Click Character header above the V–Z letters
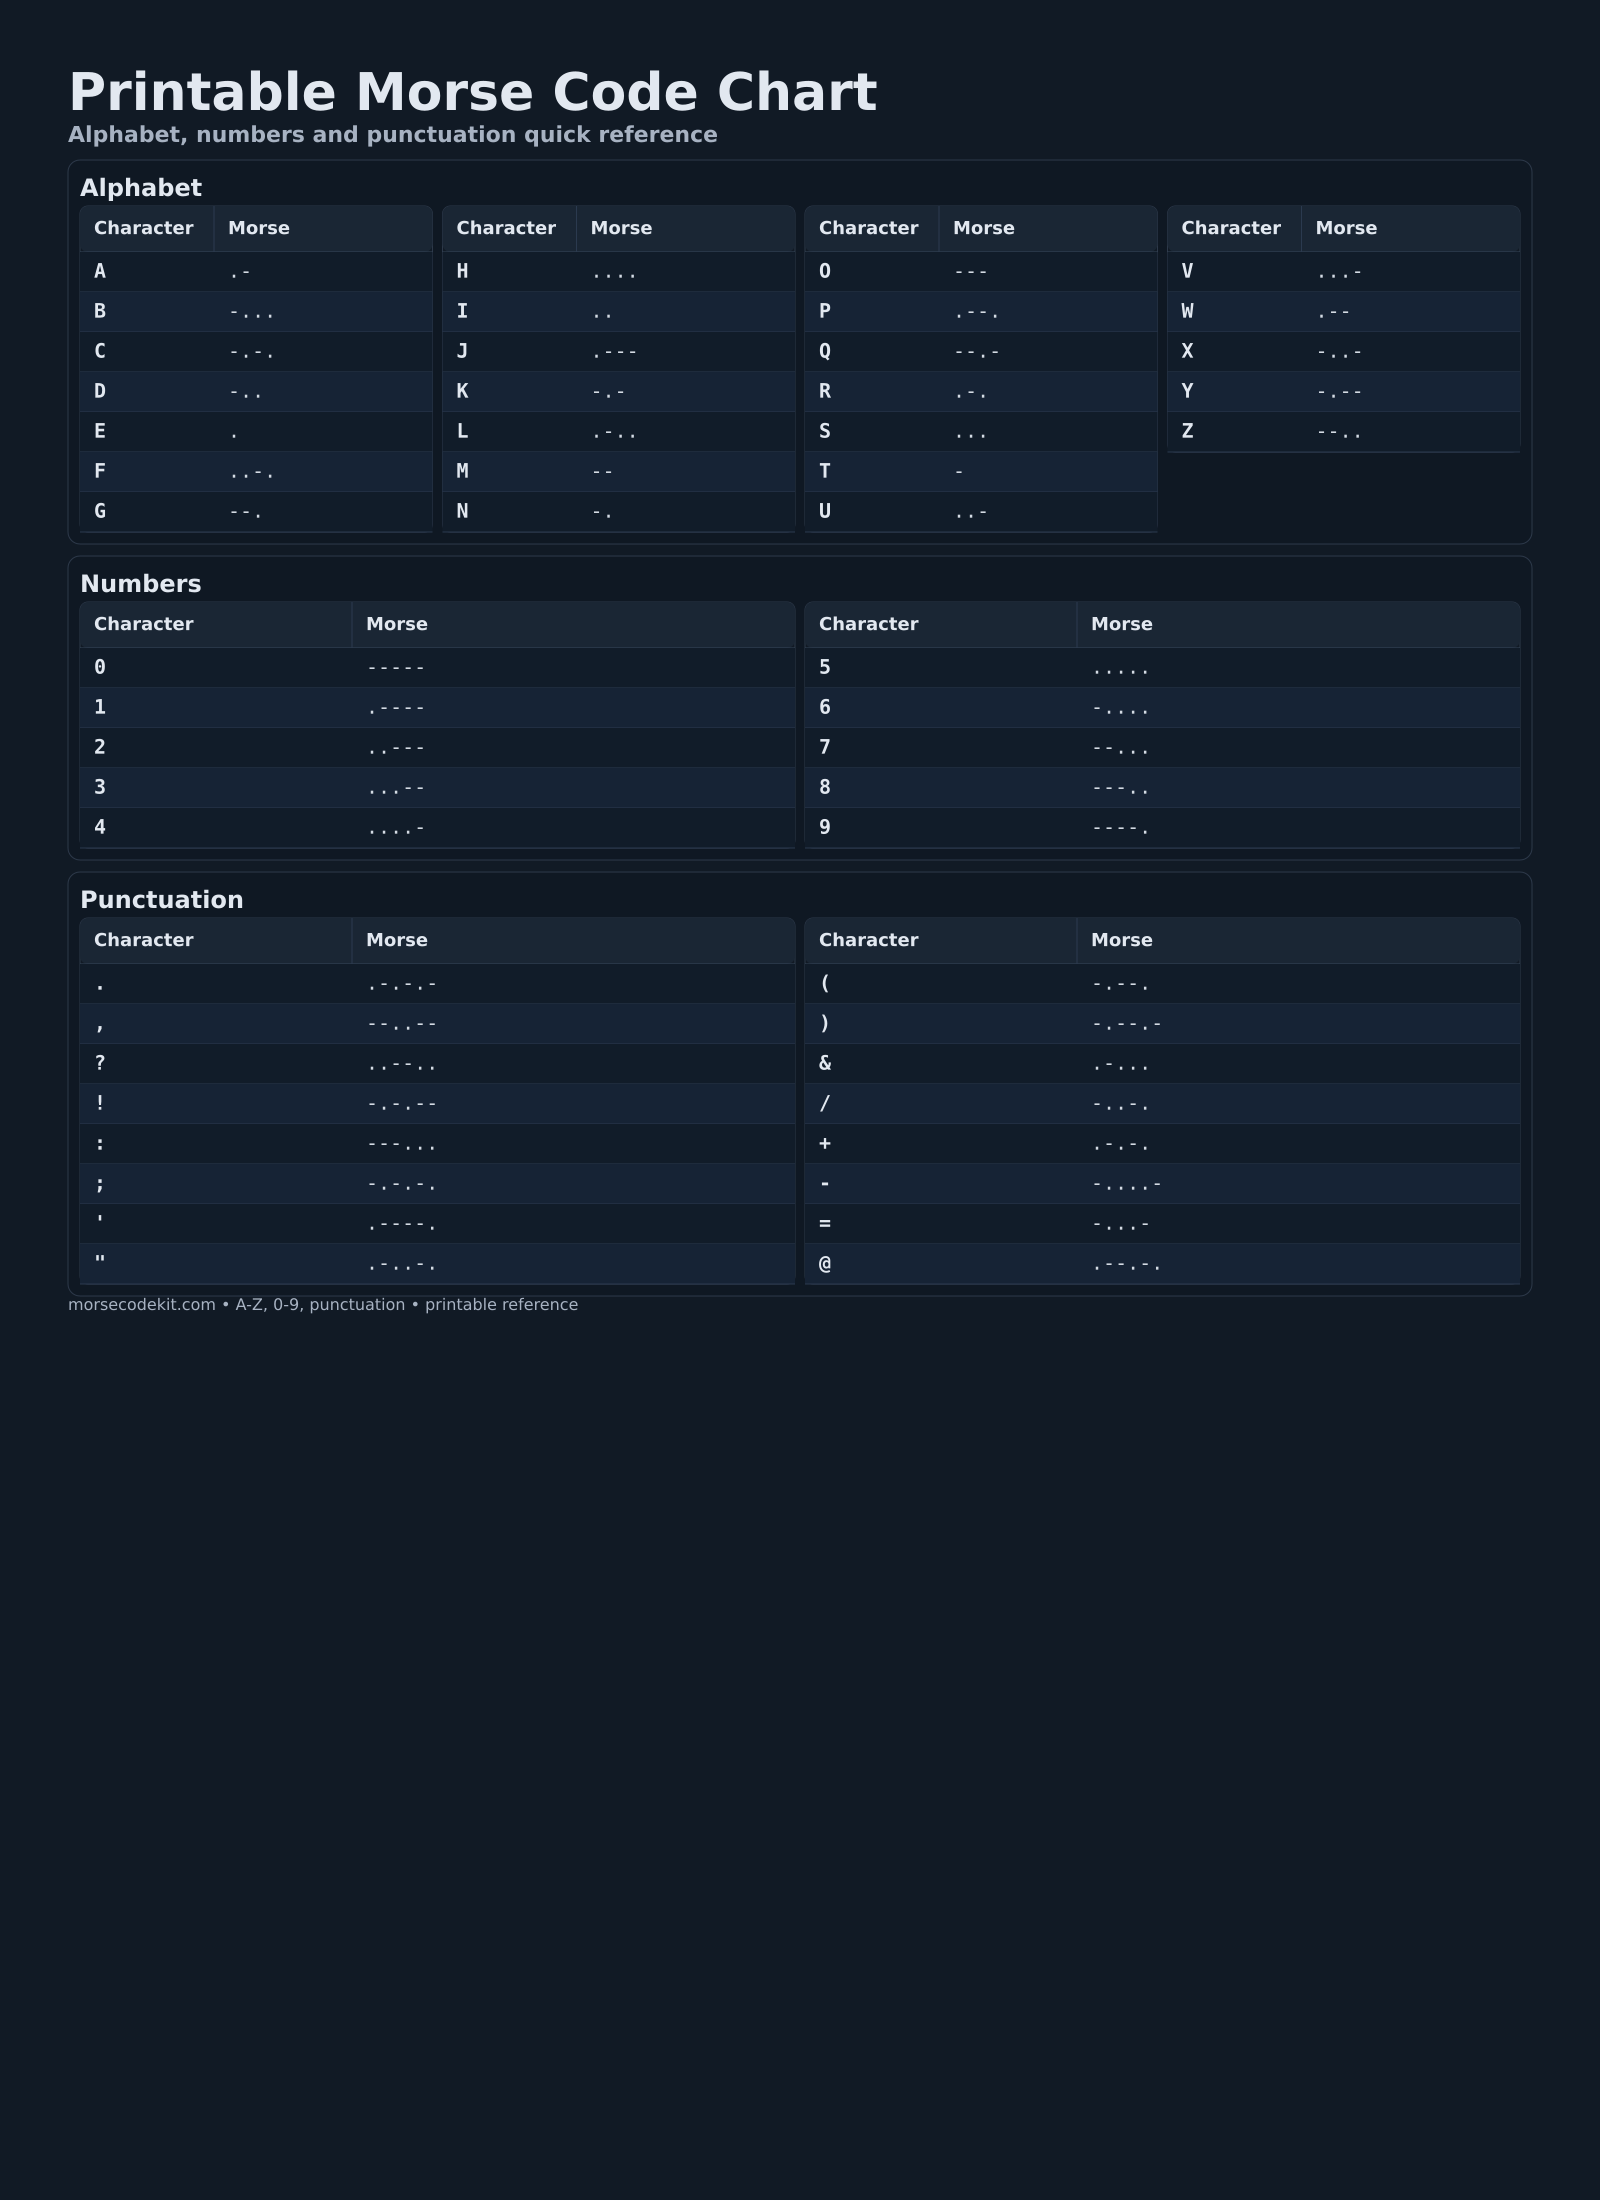The height and width of the screenshot is (2200, 1600). (1231, 228)
